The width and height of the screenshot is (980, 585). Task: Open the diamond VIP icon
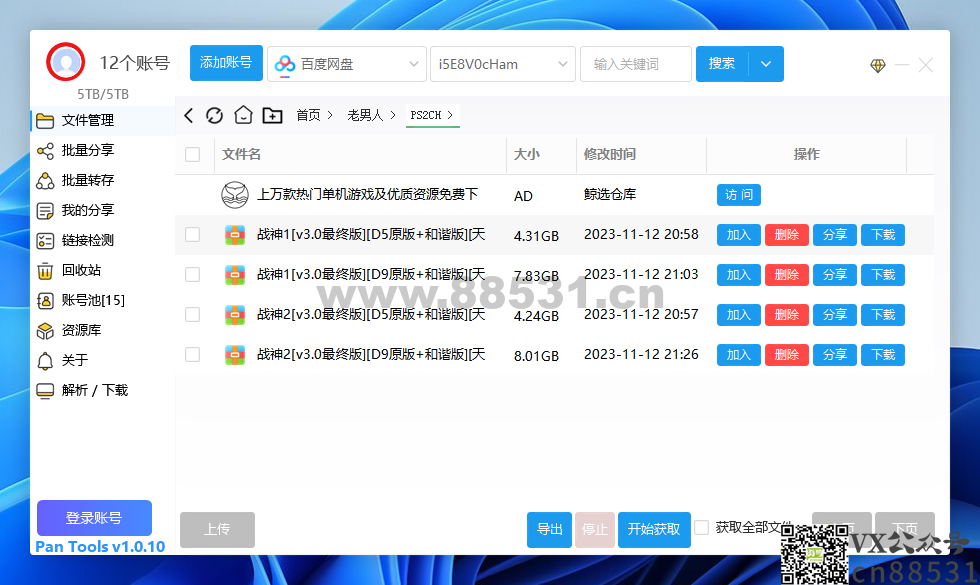pos(878,65)
